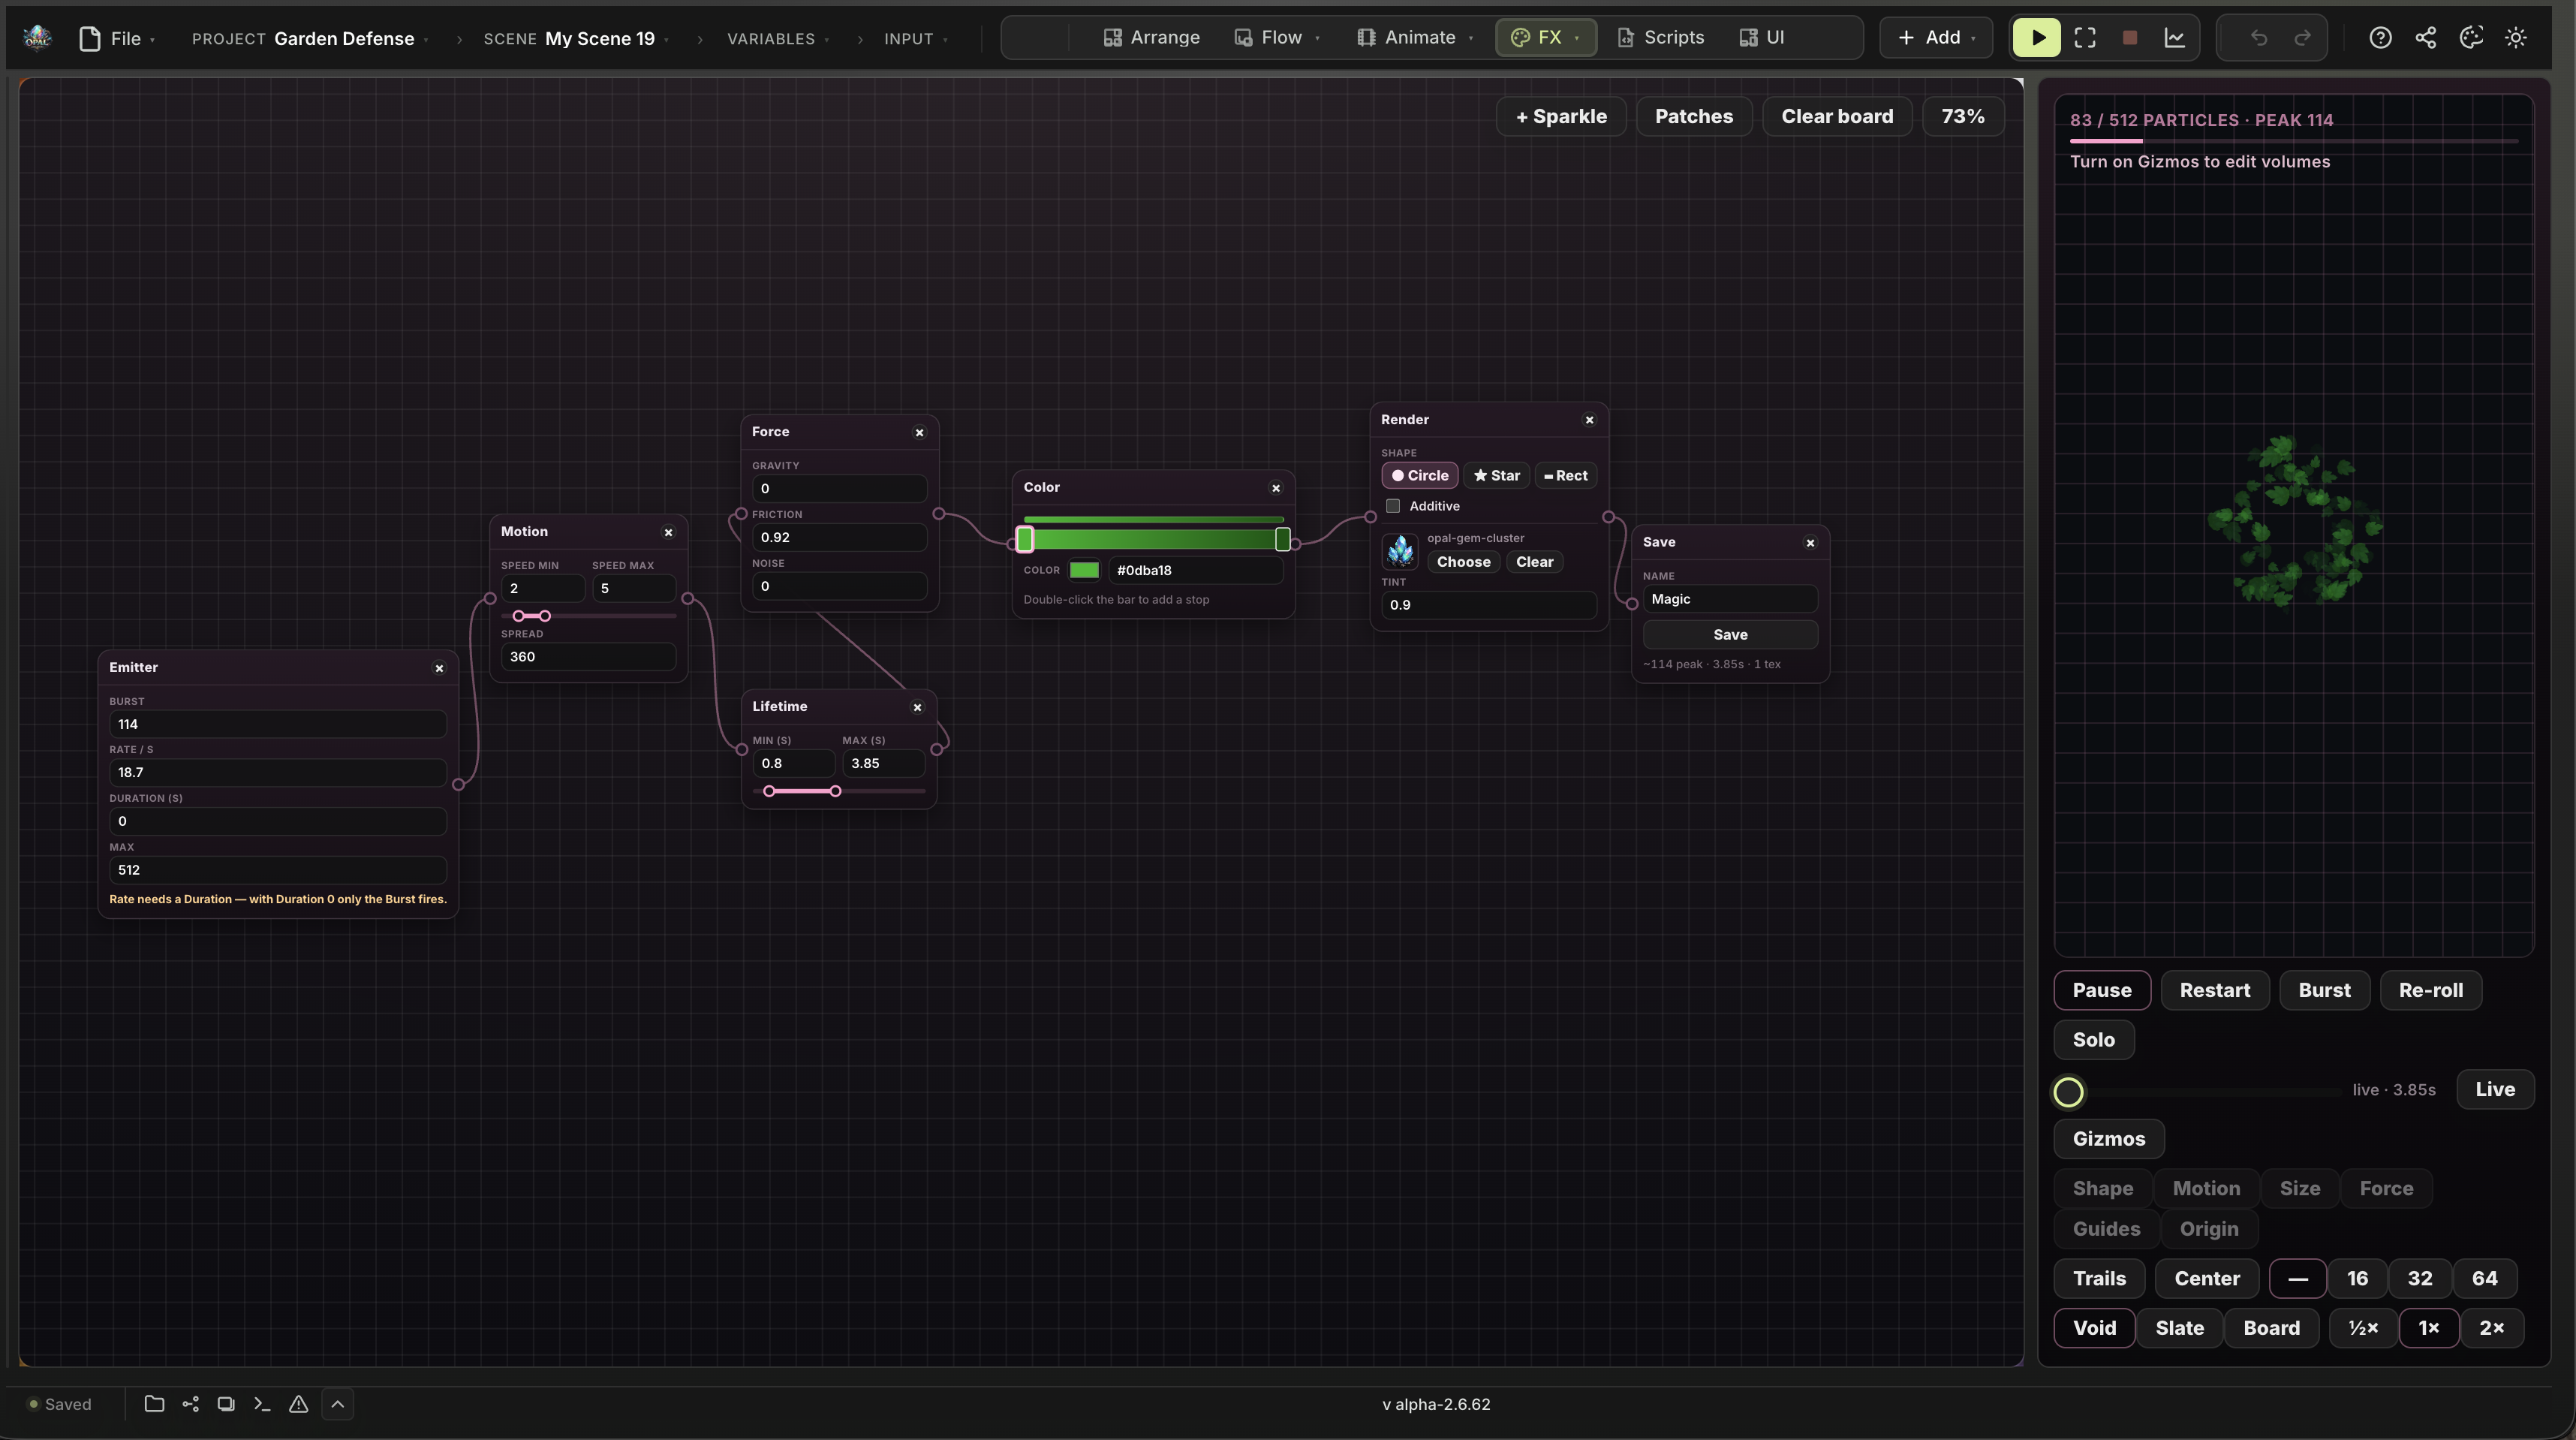The width and height of the screenshot is (2576, 1440).
Task: Click the app logo icon
Action: tap(37, 38)
